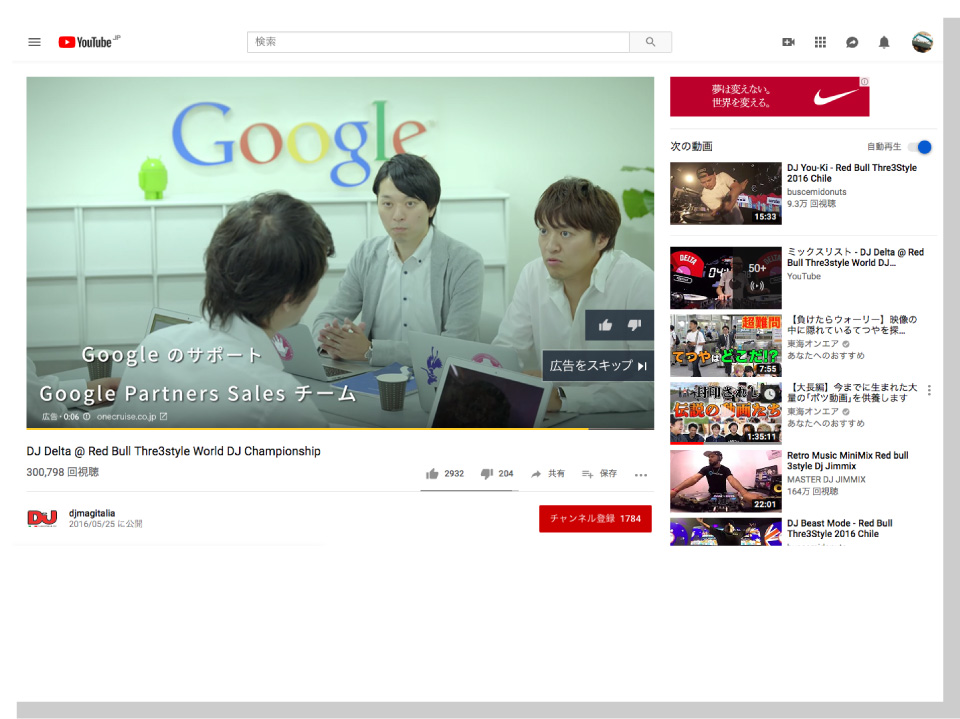Click the YouTube logo
This screenshot has height=719, width=960.
(x=88, y=42)
